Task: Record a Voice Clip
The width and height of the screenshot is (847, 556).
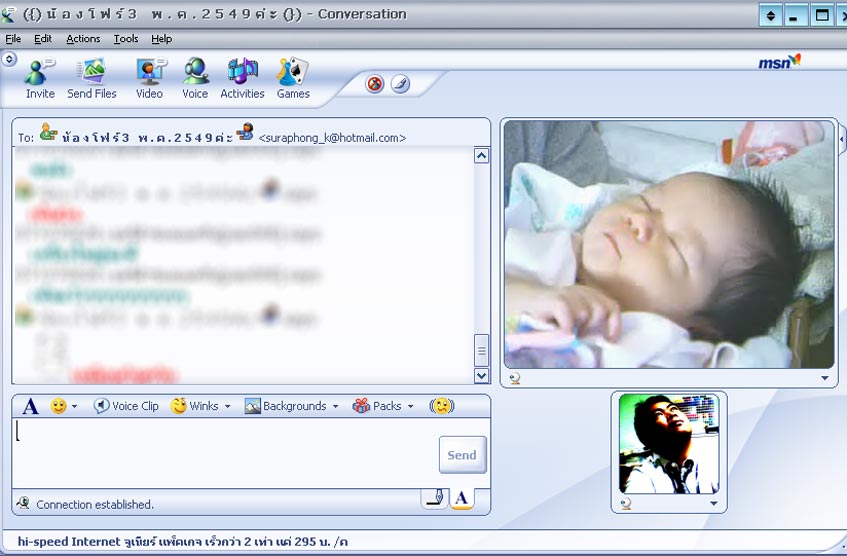Action: click(126, 406)
